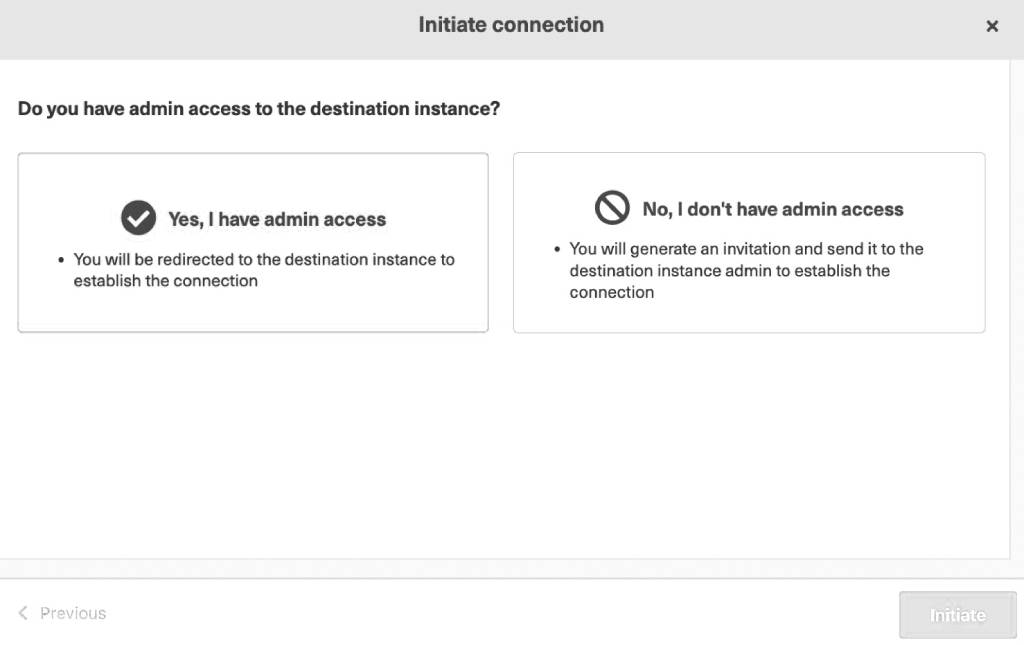Click the checkmark circle icon
The image size is (1024, 645).
click(x=138, y=217)
